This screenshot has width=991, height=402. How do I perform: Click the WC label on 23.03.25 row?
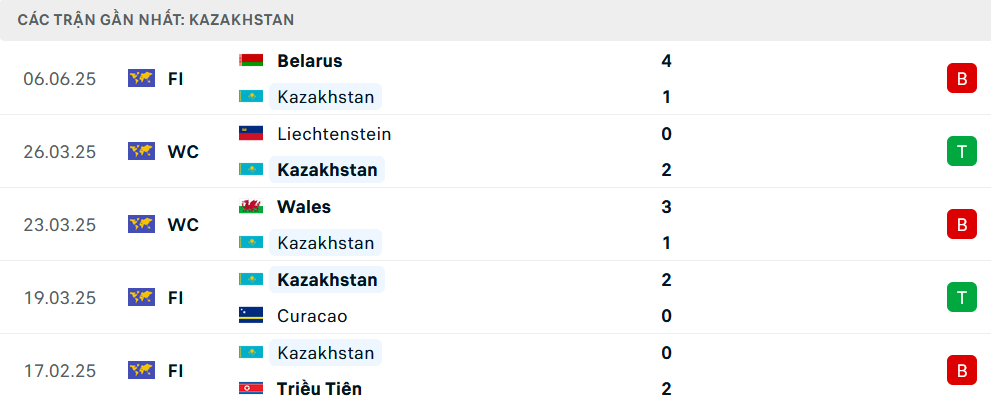click(x=183, y=225)
